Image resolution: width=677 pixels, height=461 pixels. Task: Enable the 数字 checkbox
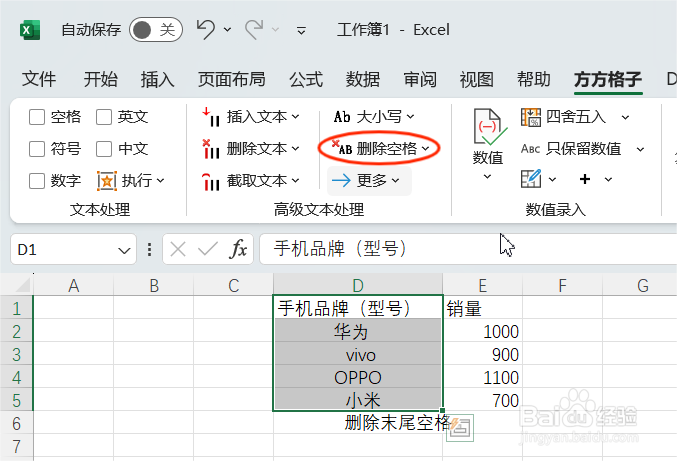pos(37,181)
